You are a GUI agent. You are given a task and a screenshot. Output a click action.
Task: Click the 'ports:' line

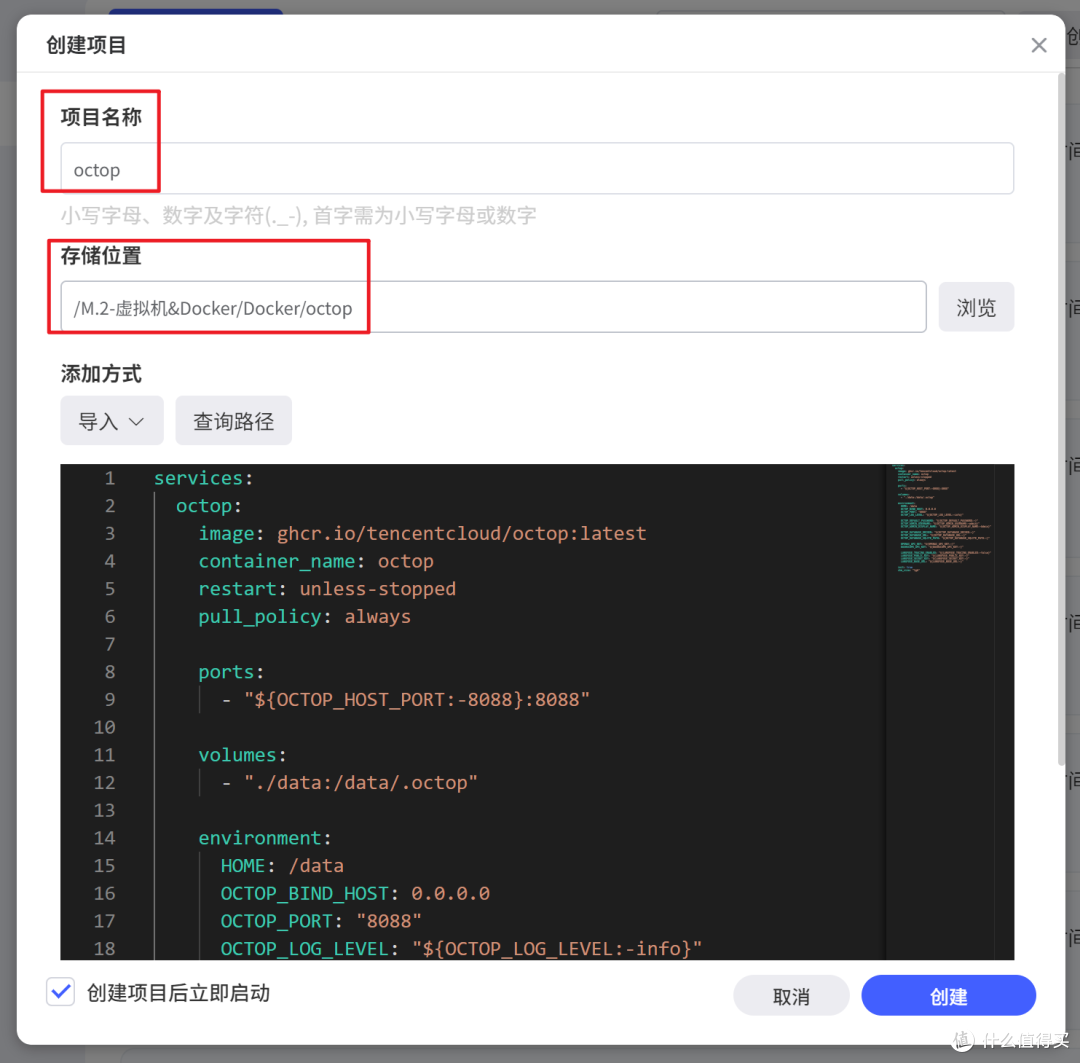coord(231,672)
